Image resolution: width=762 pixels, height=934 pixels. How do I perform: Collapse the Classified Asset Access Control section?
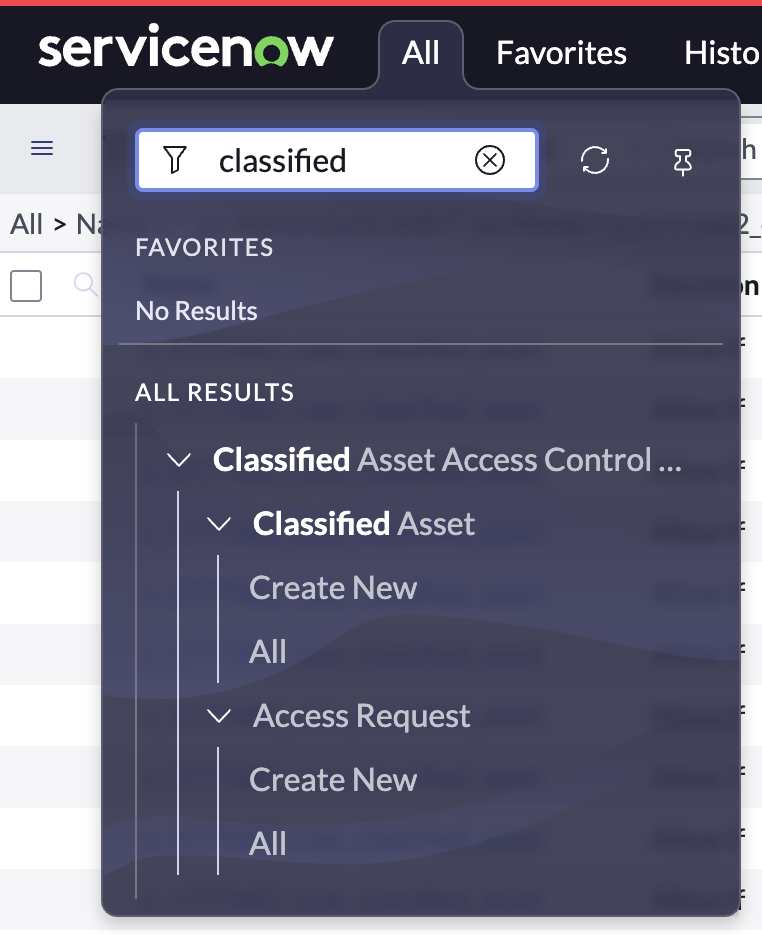click(x=178, y=460)
